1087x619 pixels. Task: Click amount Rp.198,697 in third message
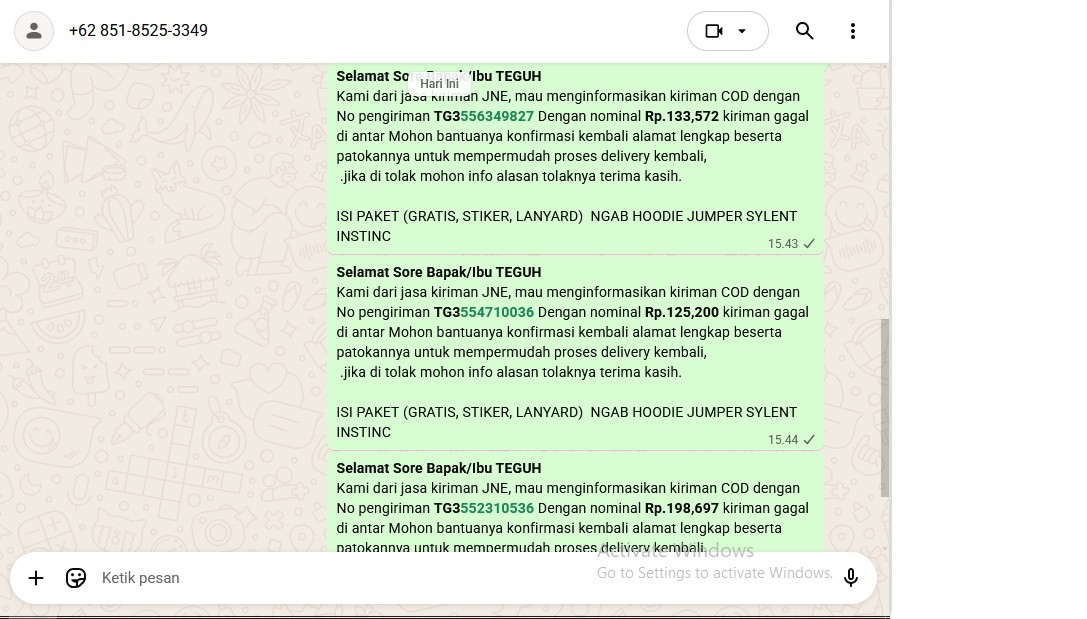click(x=682, y=509)
